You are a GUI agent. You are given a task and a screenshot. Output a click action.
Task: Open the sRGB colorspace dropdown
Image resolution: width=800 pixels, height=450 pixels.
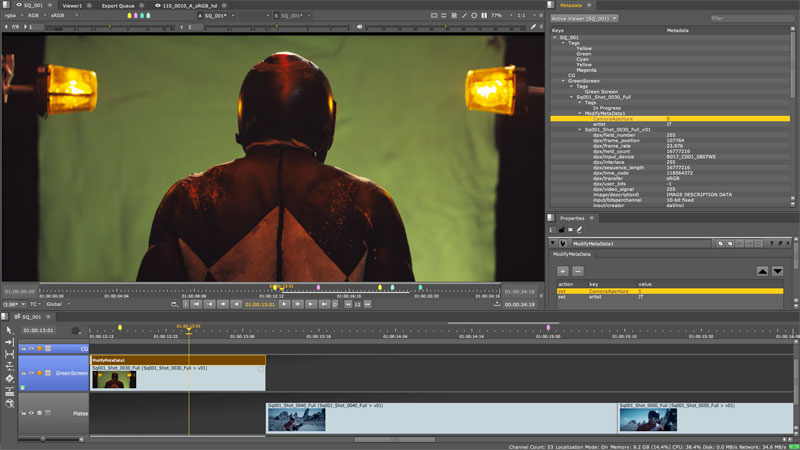[x=64, y=16]
